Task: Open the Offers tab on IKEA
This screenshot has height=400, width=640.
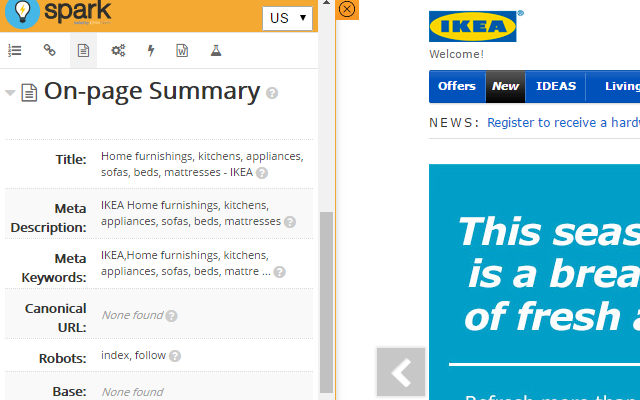Action: point(457,86)
